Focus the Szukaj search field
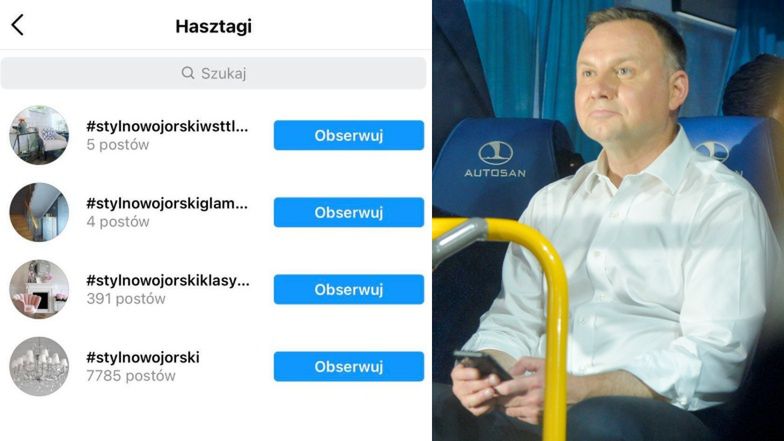The image size is (784, 441). click(214, 73)
